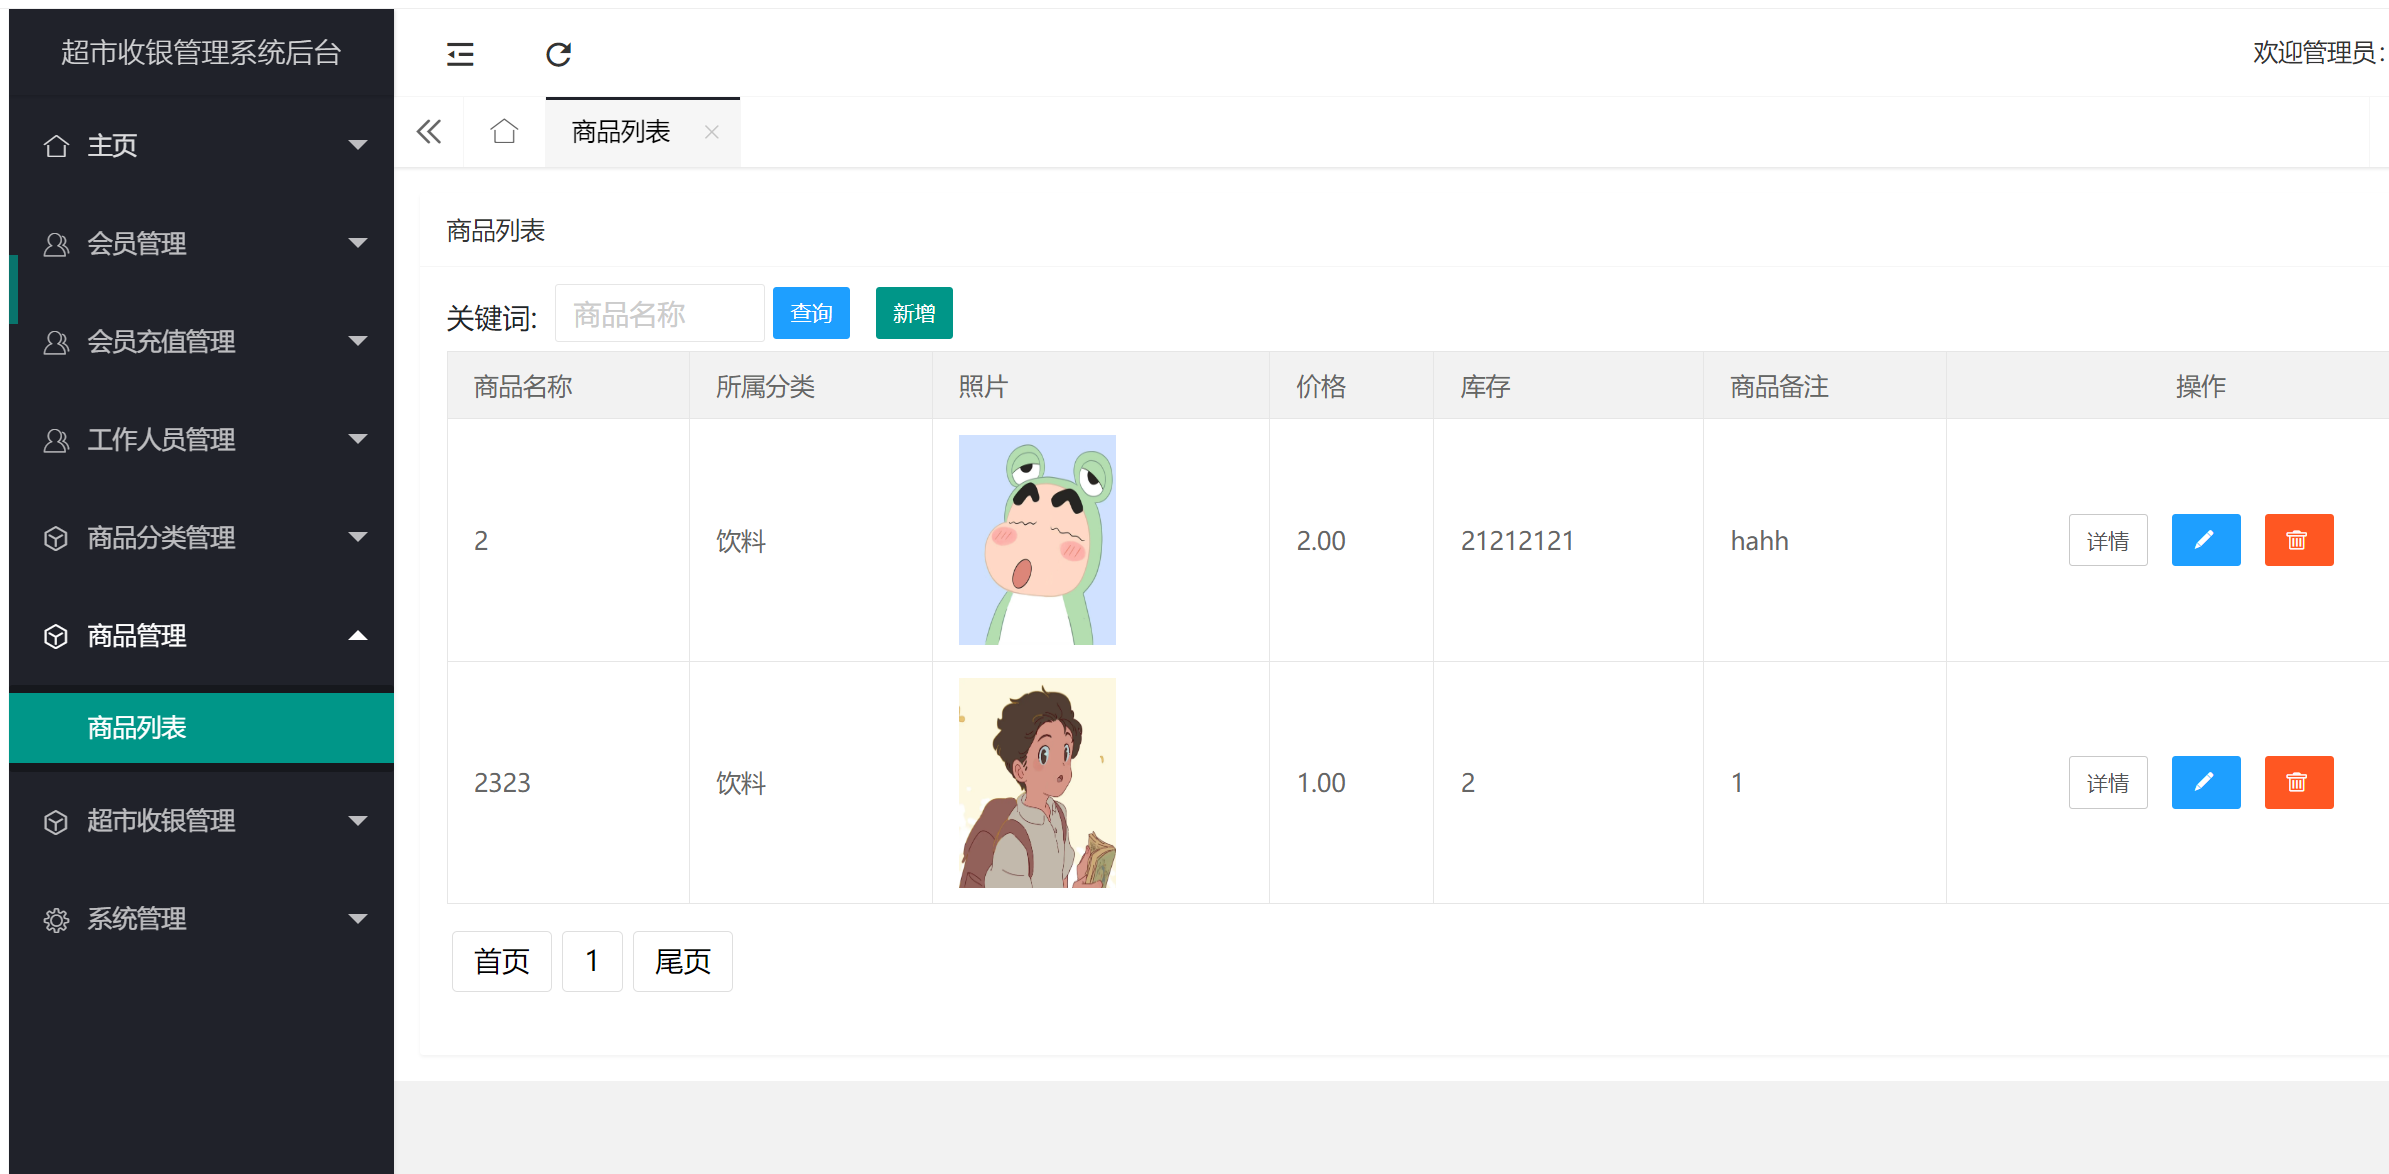Click the 新增 button to add product
The image size is (2389, 1174).
pos(913,313)
